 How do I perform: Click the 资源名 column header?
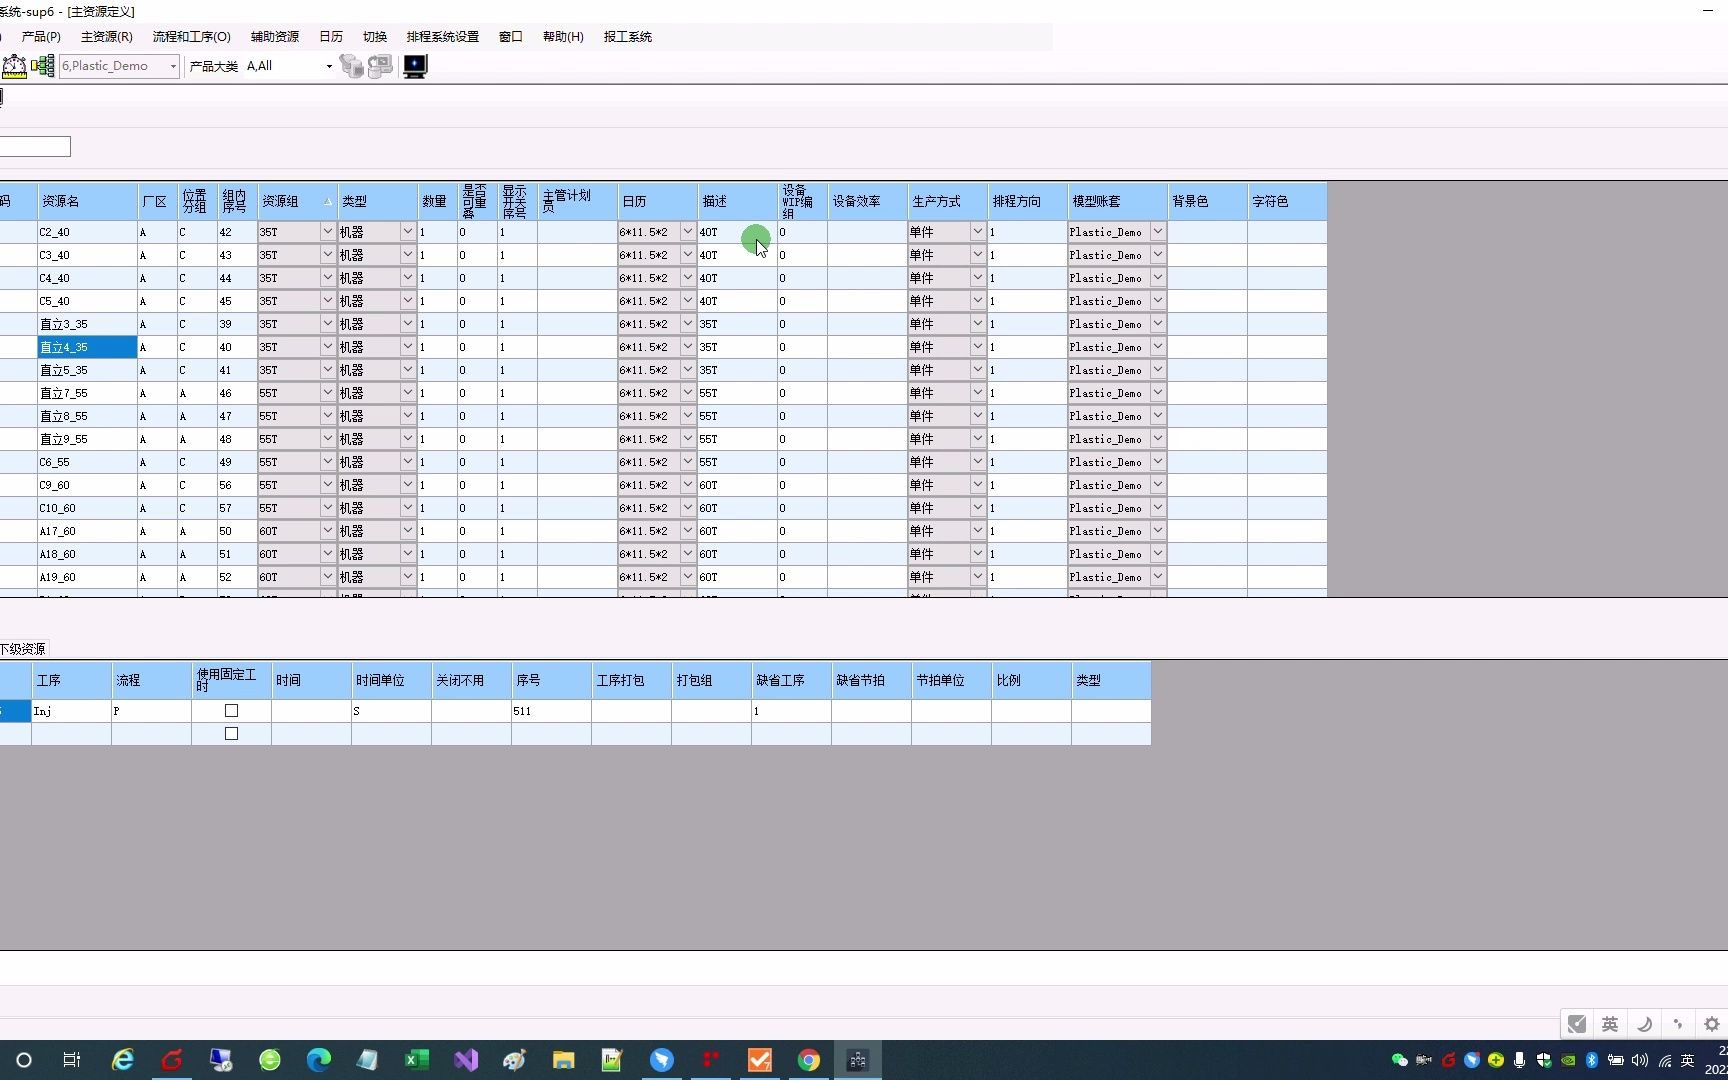point(87,201)
